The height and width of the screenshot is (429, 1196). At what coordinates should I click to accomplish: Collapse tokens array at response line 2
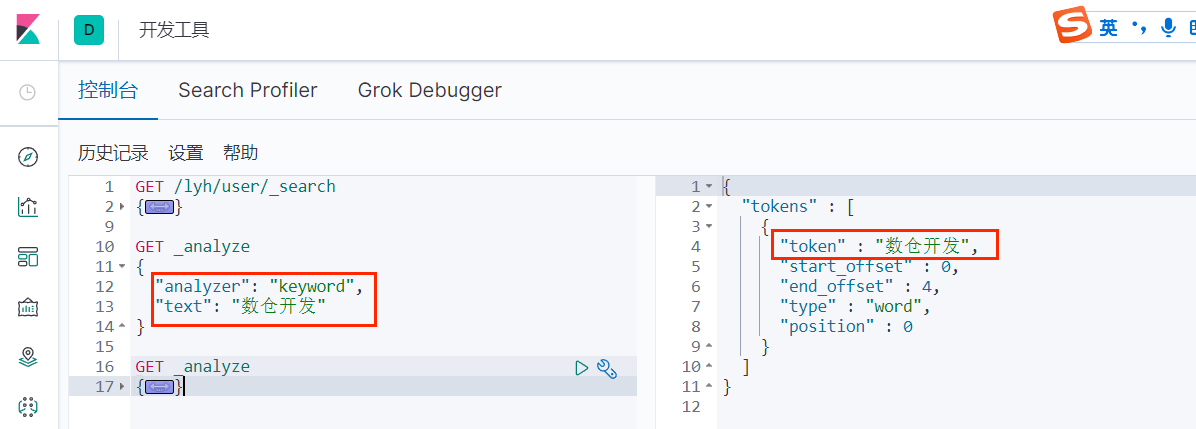click(x=709, y=207)
